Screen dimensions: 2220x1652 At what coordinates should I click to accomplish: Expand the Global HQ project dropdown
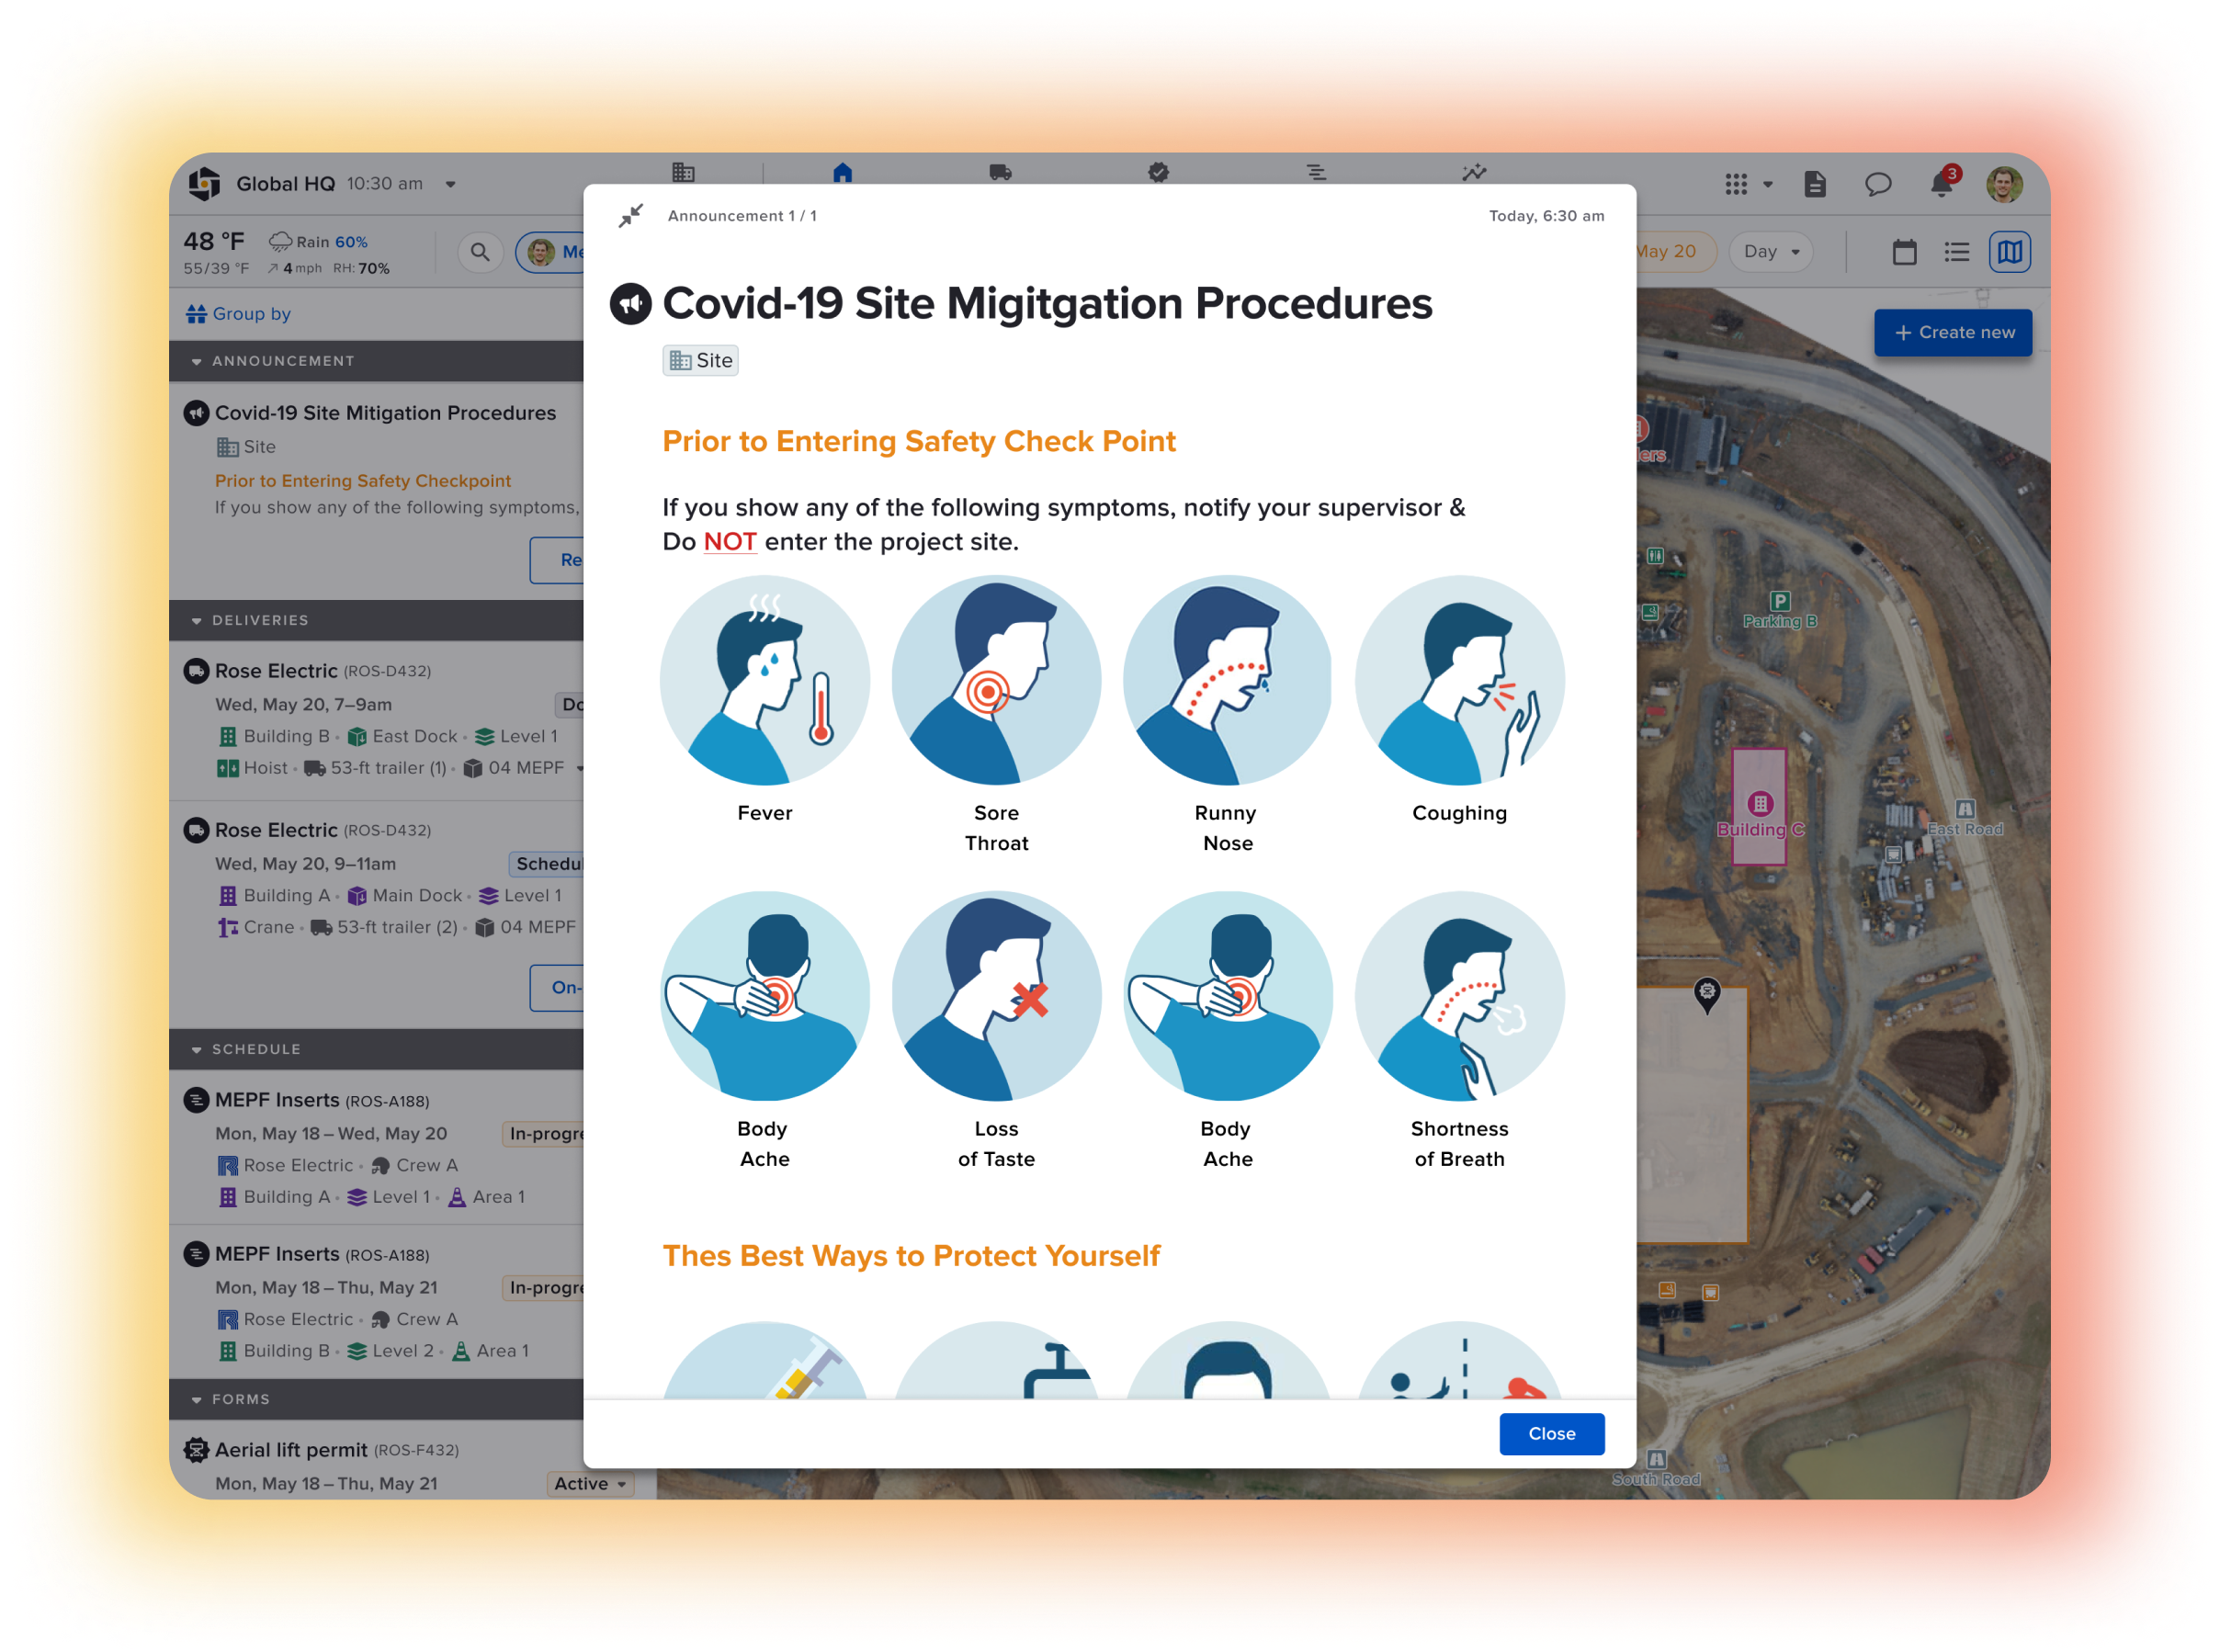tap(450, 184)
